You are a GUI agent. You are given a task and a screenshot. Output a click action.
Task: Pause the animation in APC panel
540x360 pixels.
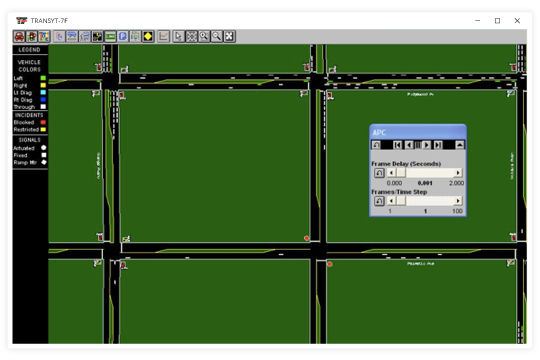point(418,145)
